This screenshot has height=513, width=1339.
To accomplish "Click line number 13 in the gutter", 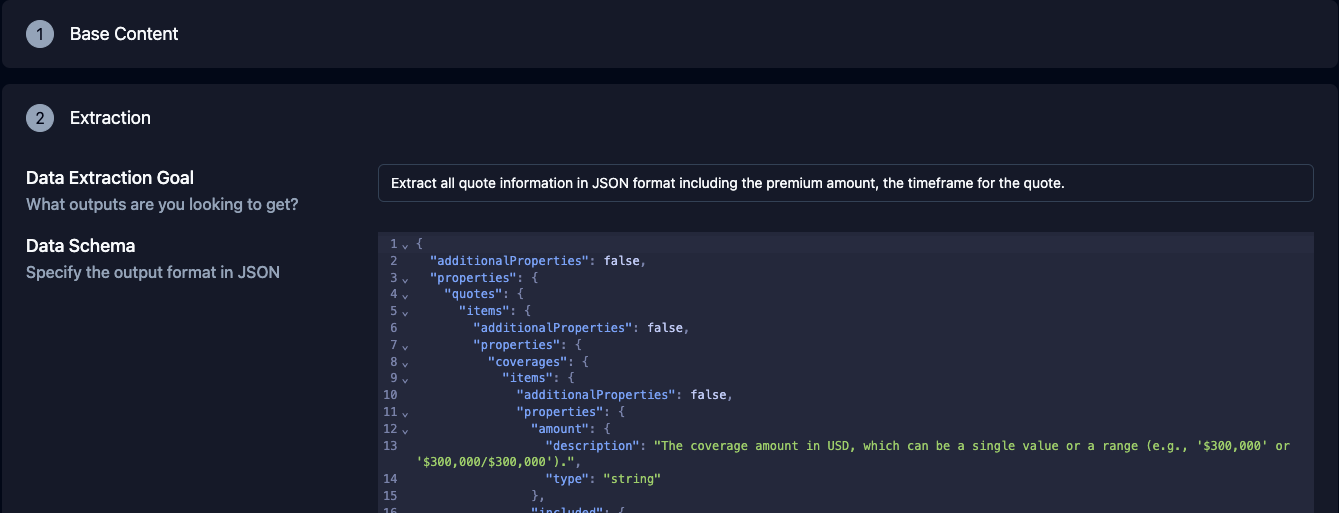I will 390,446.
